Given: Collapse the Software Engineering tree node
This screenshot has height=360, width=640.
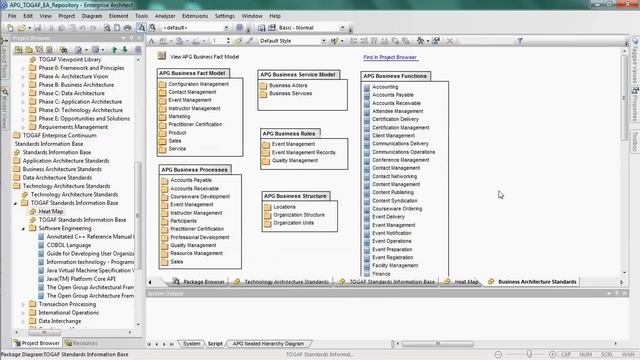Looking at the screenshot, I should pyautogui.click(x=23, y=229).
